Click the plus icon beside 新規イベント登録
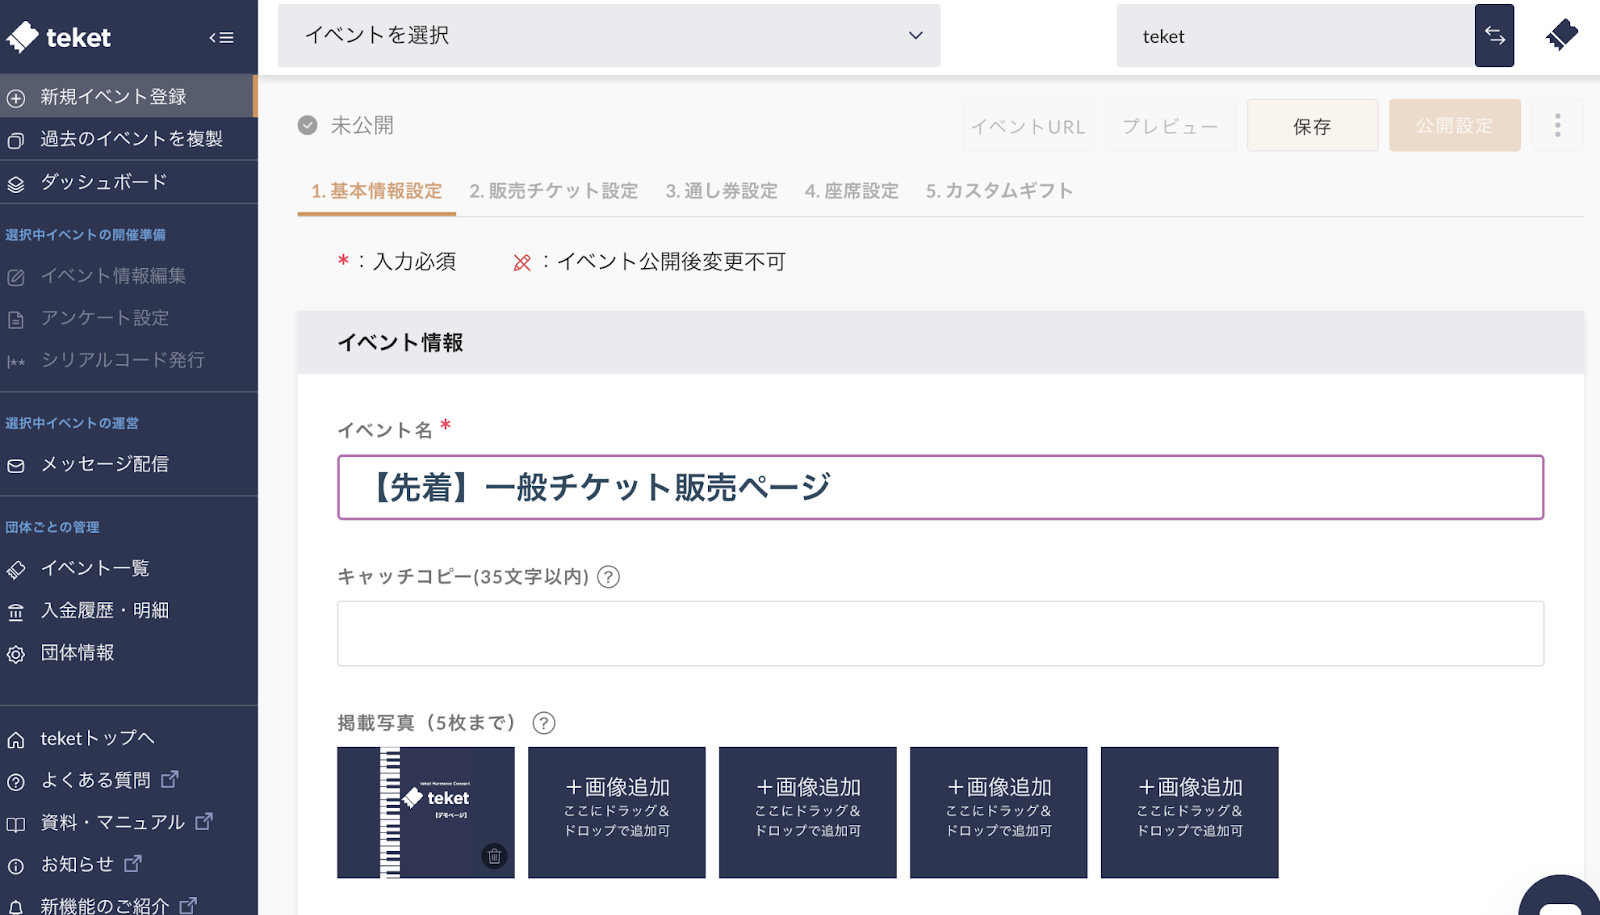 point(16,98)
